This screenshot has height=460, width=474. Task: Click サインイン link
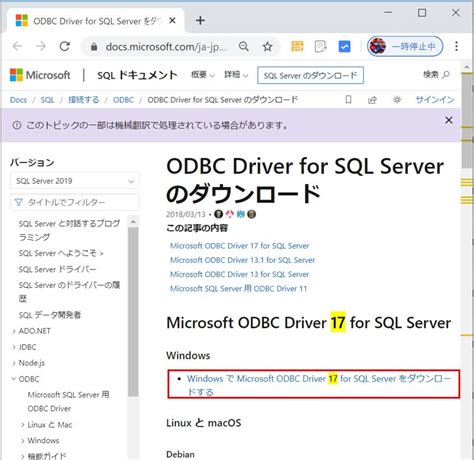pyautogui.click(x=435, y=100)
